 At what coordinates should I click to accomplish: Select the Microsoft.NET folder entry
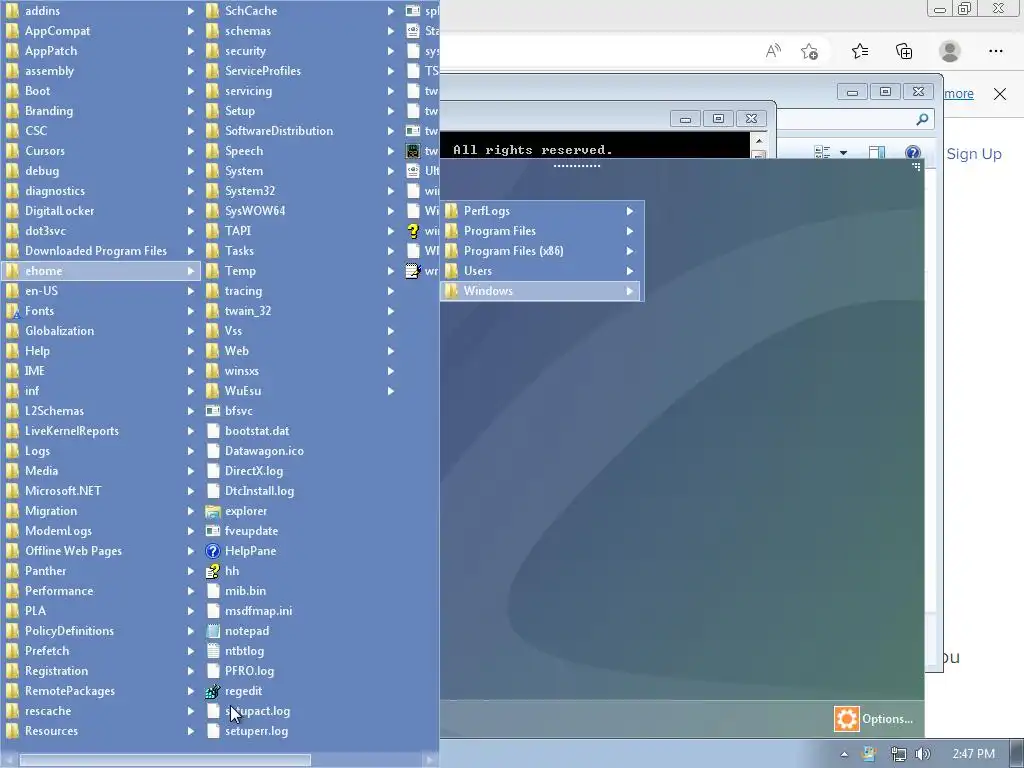[x=63, y=491]
